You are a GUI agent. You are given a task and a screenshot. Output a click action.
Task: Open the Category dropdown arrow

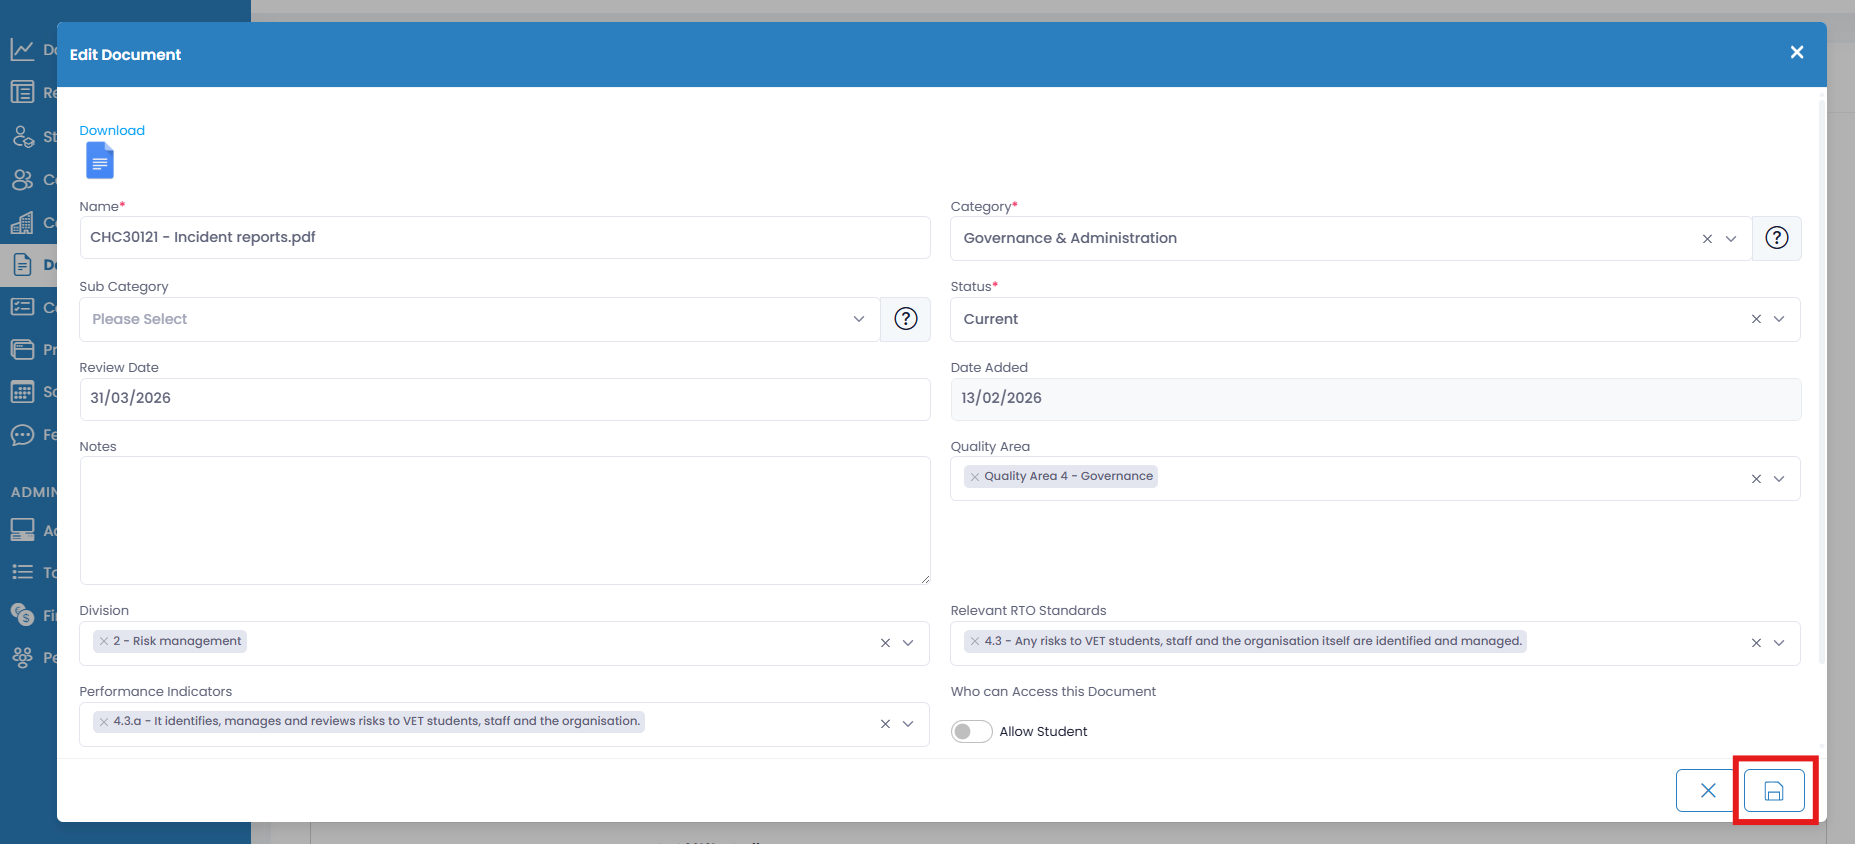1731,239
